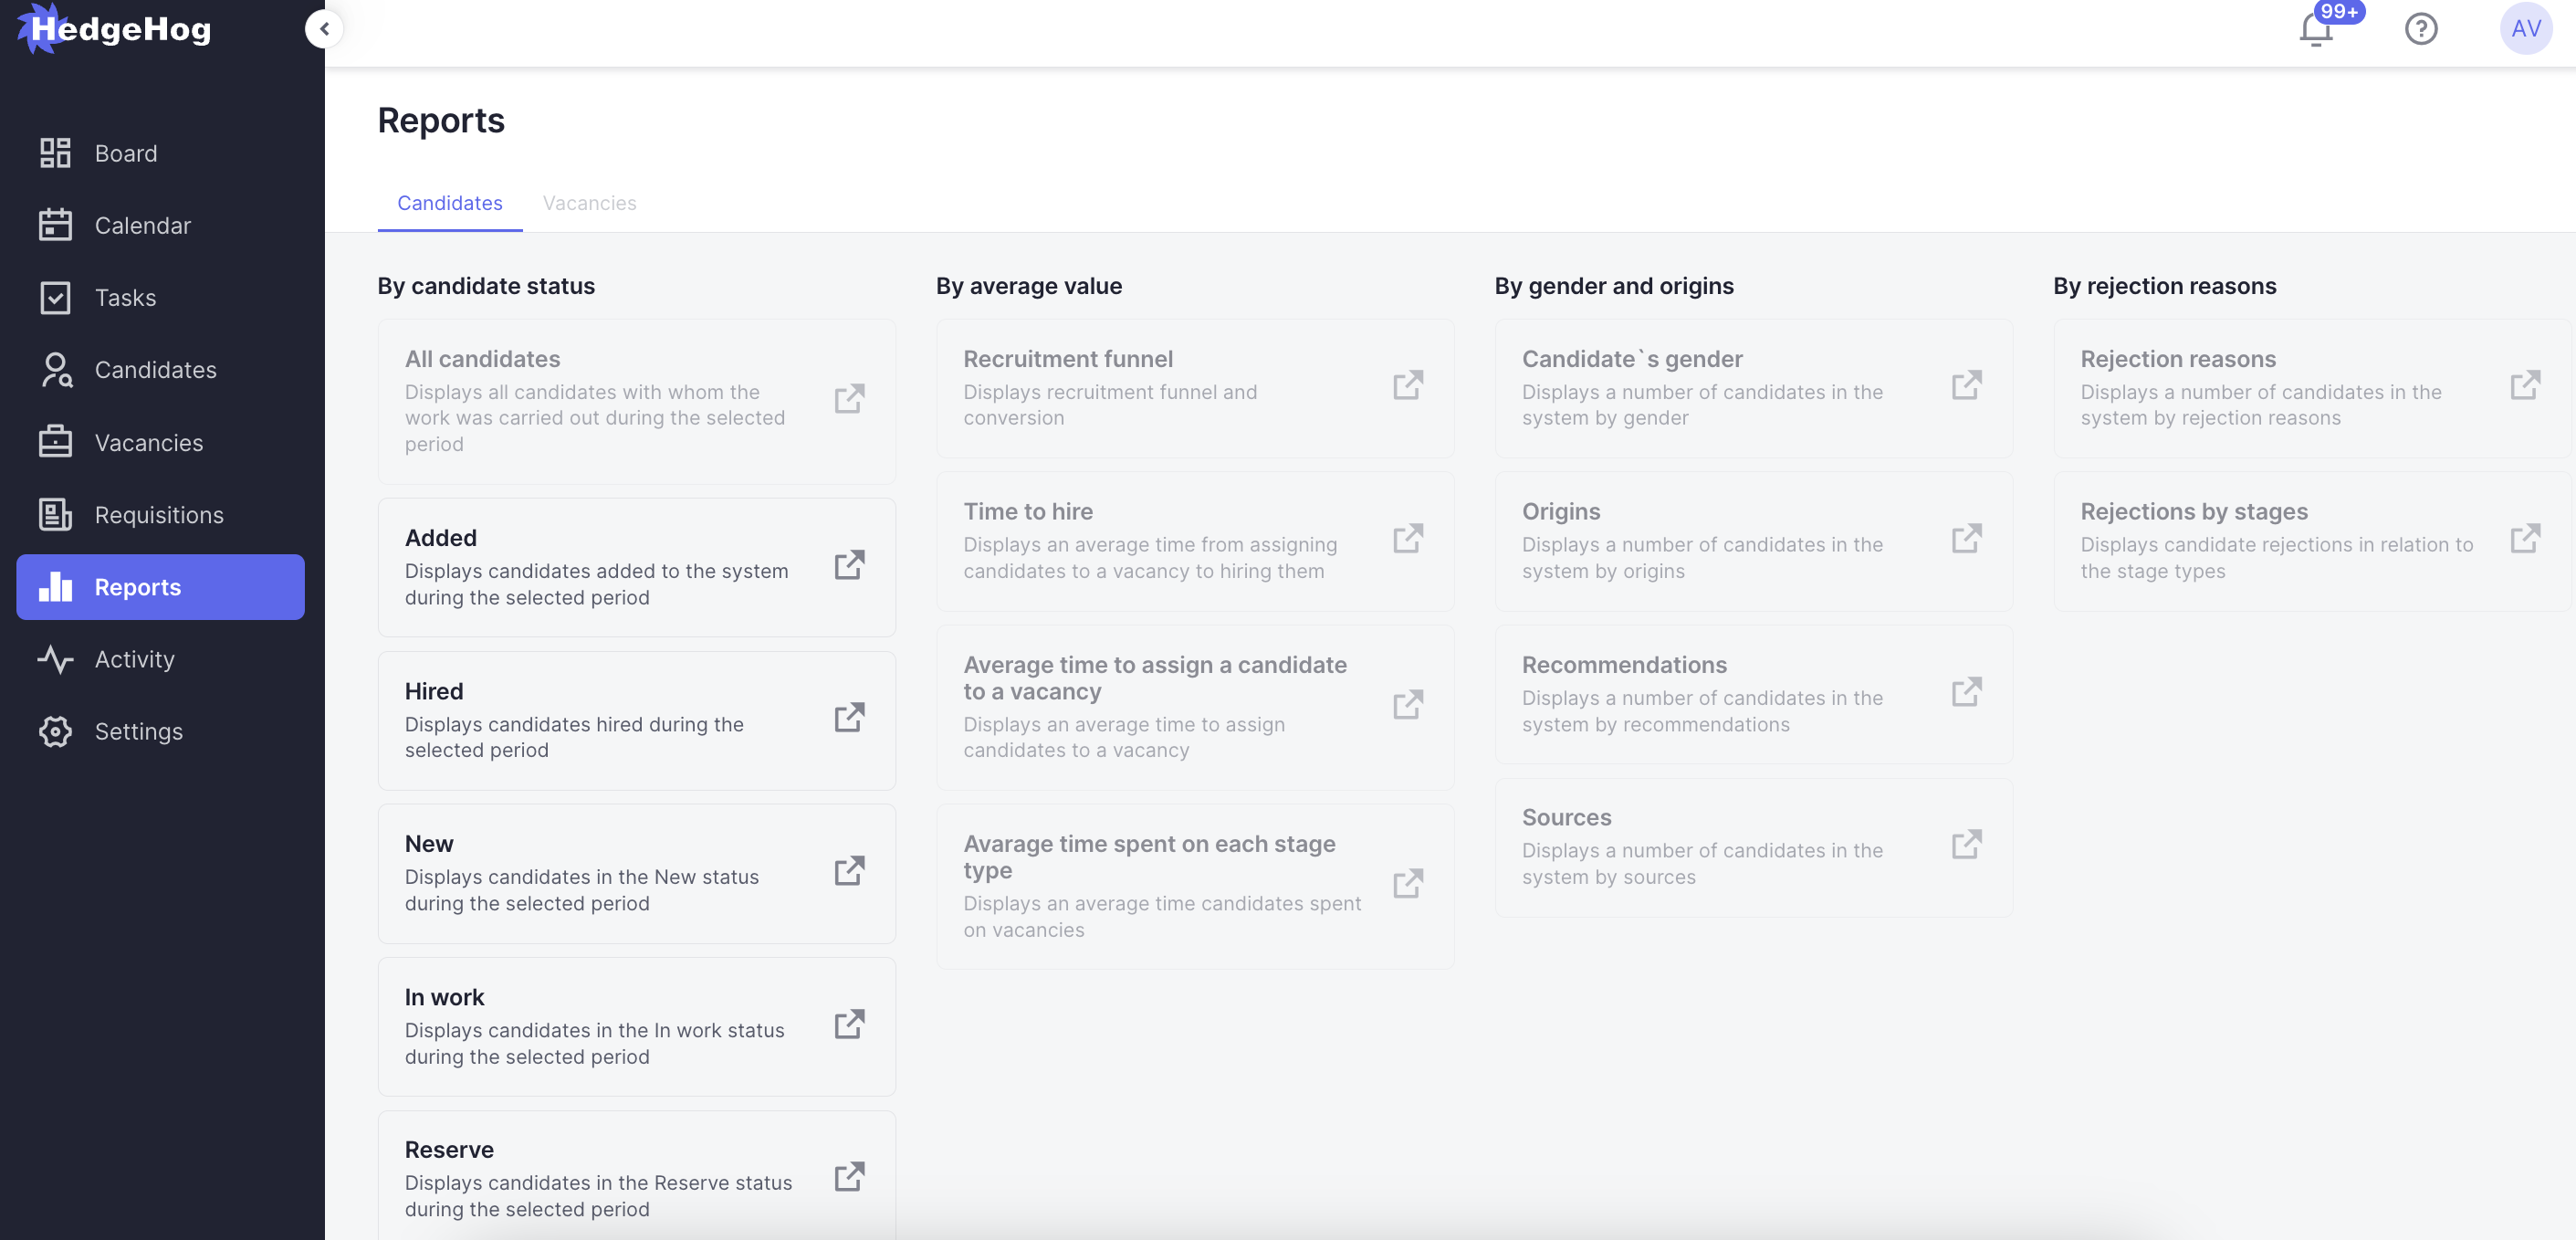The image size is (2576, 1240).
Task: Open the Rejection reasons report card
Action: coord(2310,388)
